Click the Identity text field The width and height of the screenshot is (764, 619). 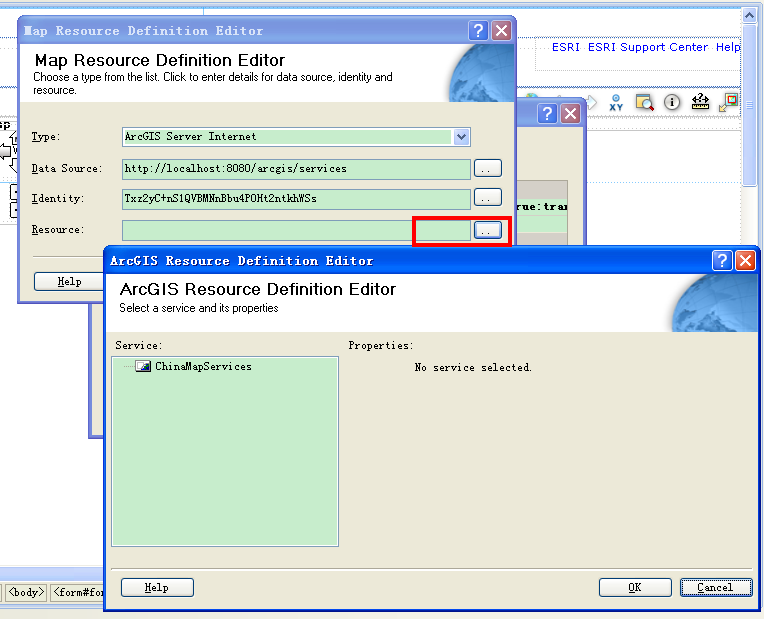(296, 199)
